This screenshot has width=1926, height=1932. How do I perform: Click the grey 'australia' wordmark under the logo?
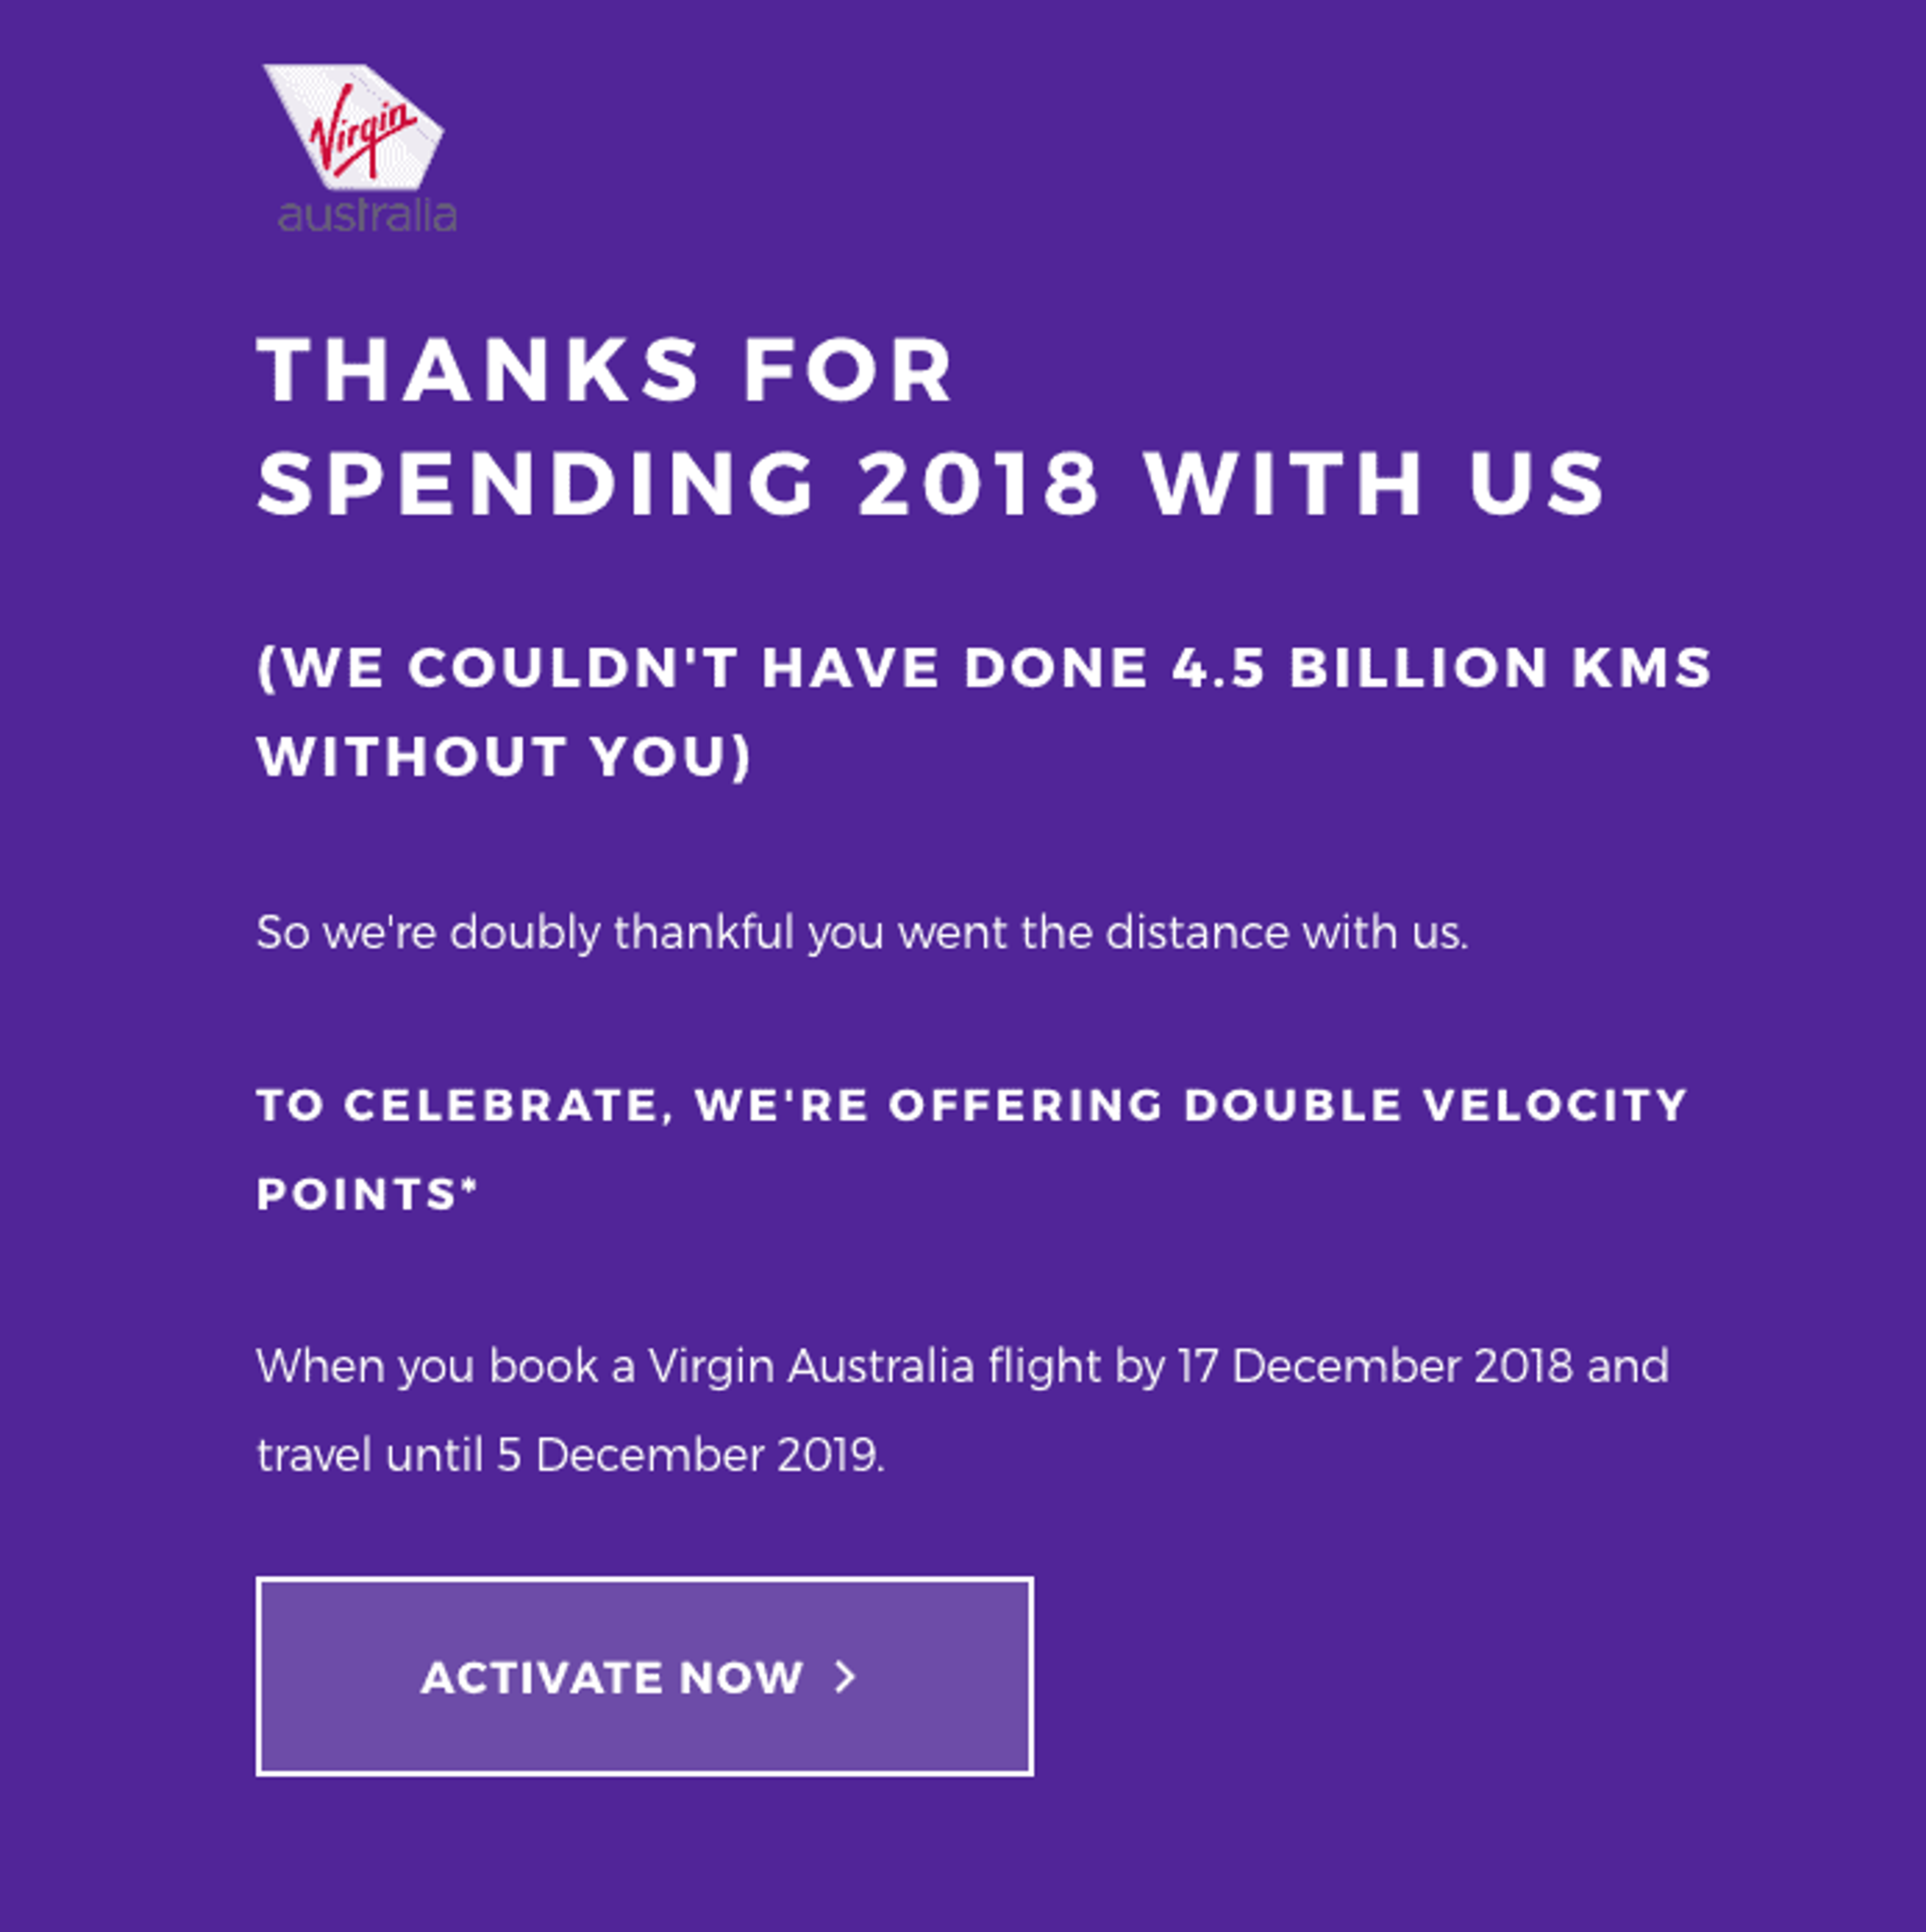click(x=367, y=215)
